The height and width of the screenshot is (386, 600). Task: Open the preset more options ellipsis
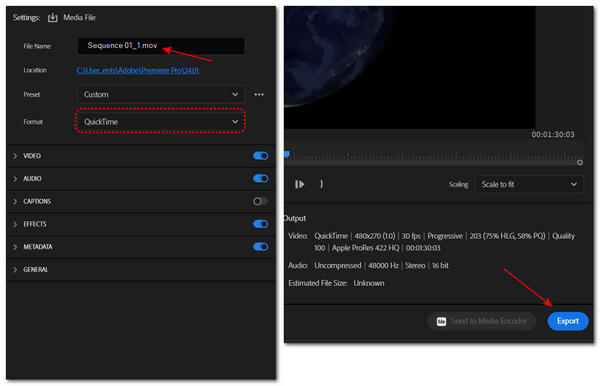pos(259,94)
